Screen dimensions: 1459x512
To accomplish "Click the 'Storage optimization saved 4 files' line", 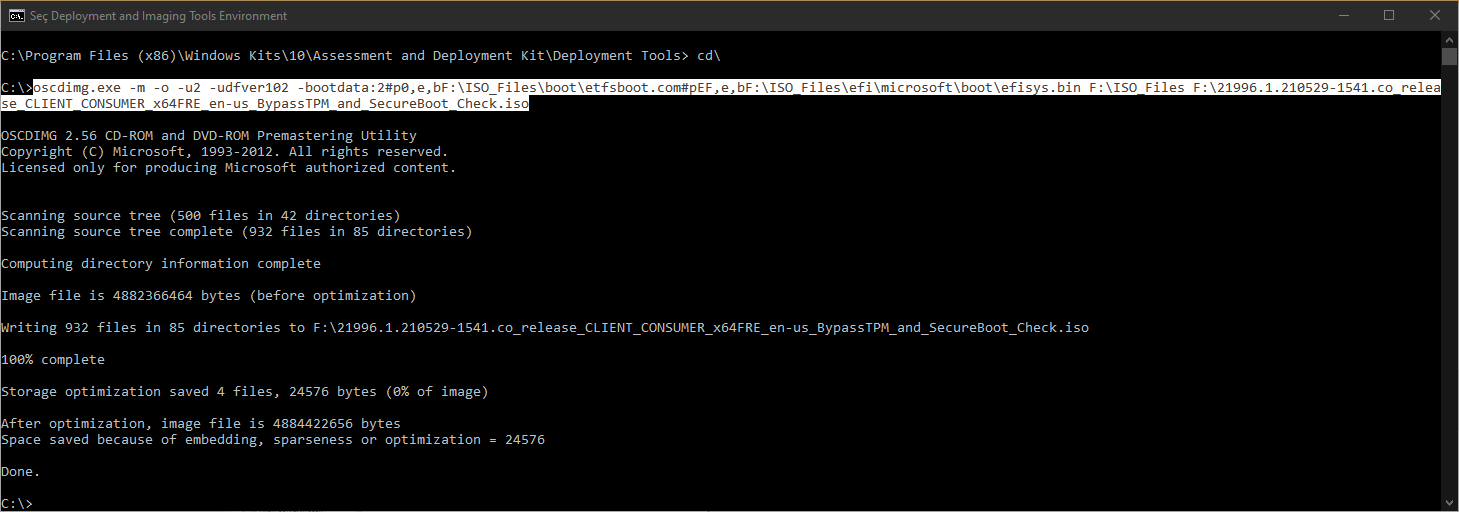I will click(x=245, y=391).
